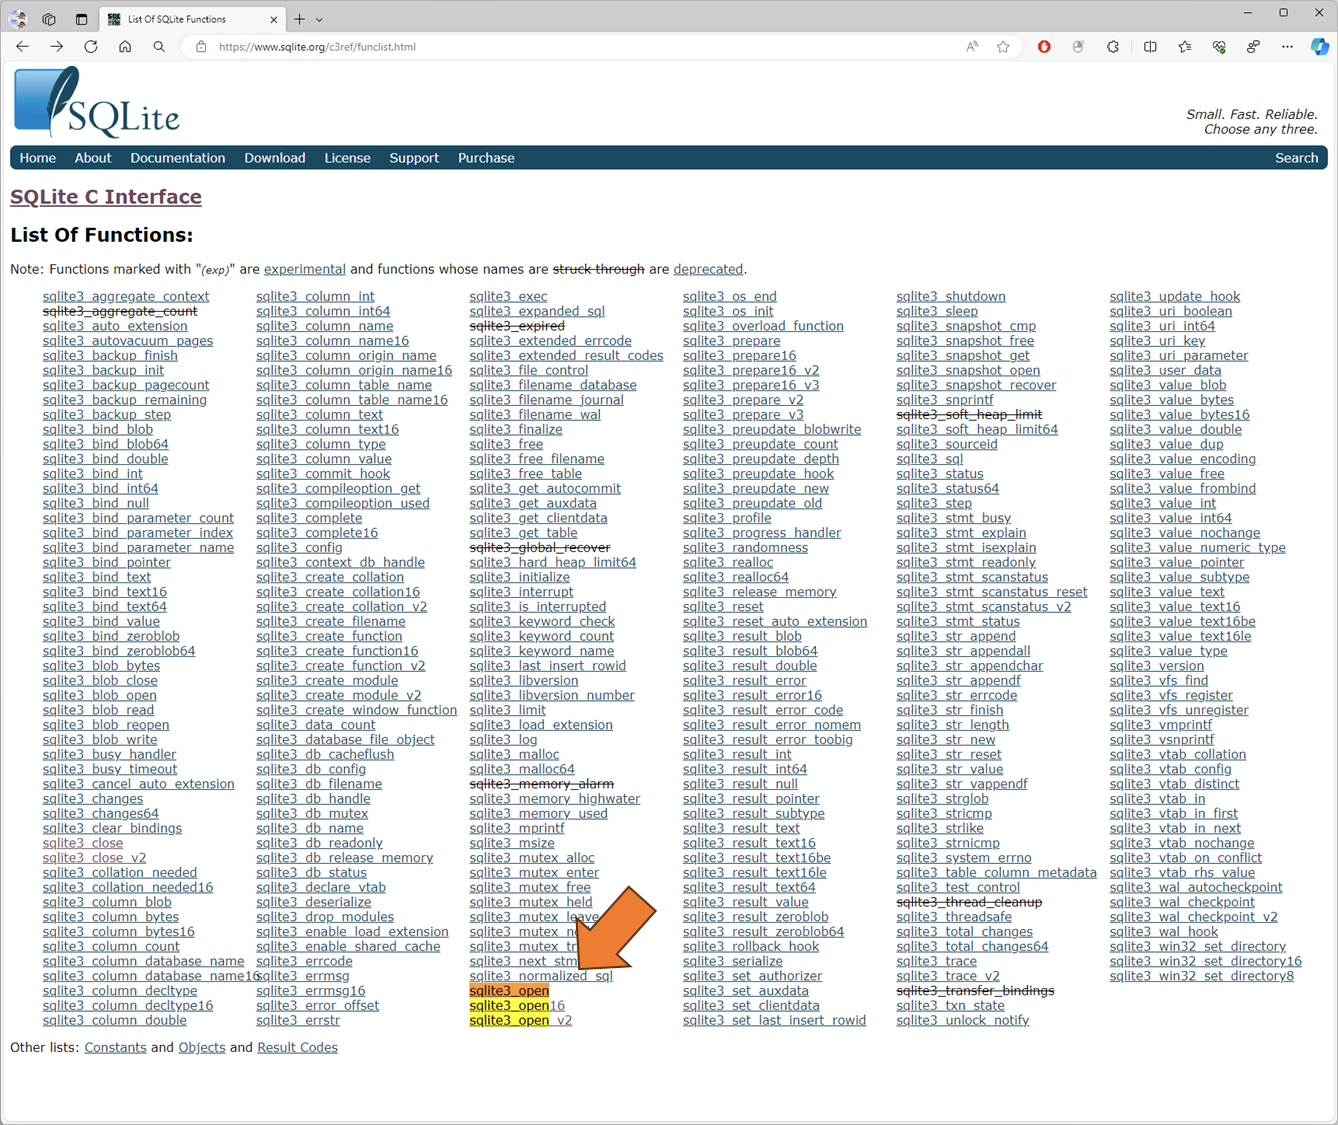
Task: Open the sqlite3_open_v2 link
Action: pyautogui.click(x=520, y=1021)
